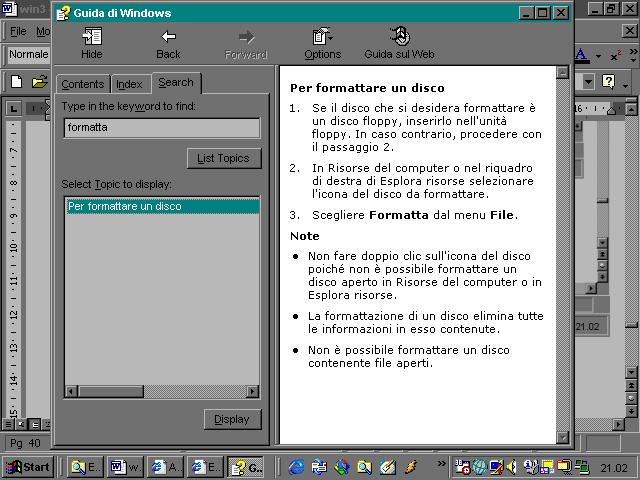Viewport: 640px width, 480px height.
Task: Click the Task Scheduler tray icon
Action: tap(462, 467)
